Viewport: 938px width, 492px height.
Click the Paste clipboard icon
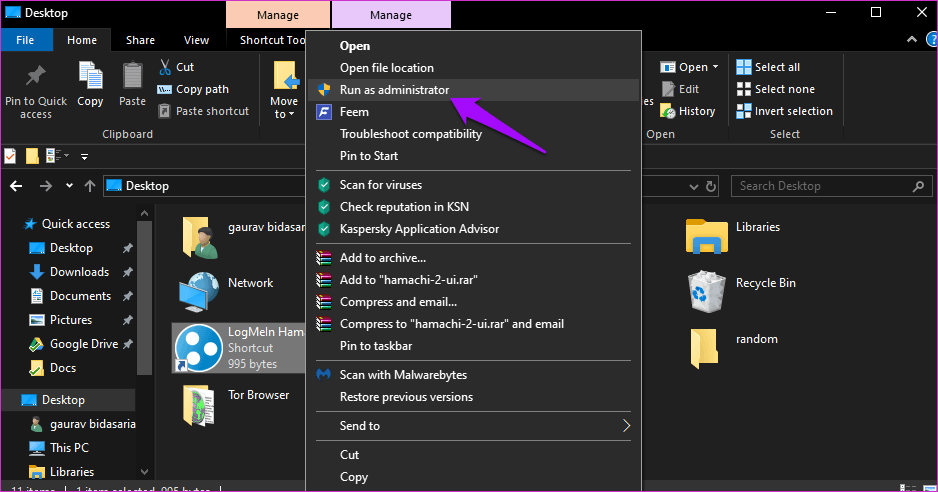pyautogui.click(x=132, y=76)
